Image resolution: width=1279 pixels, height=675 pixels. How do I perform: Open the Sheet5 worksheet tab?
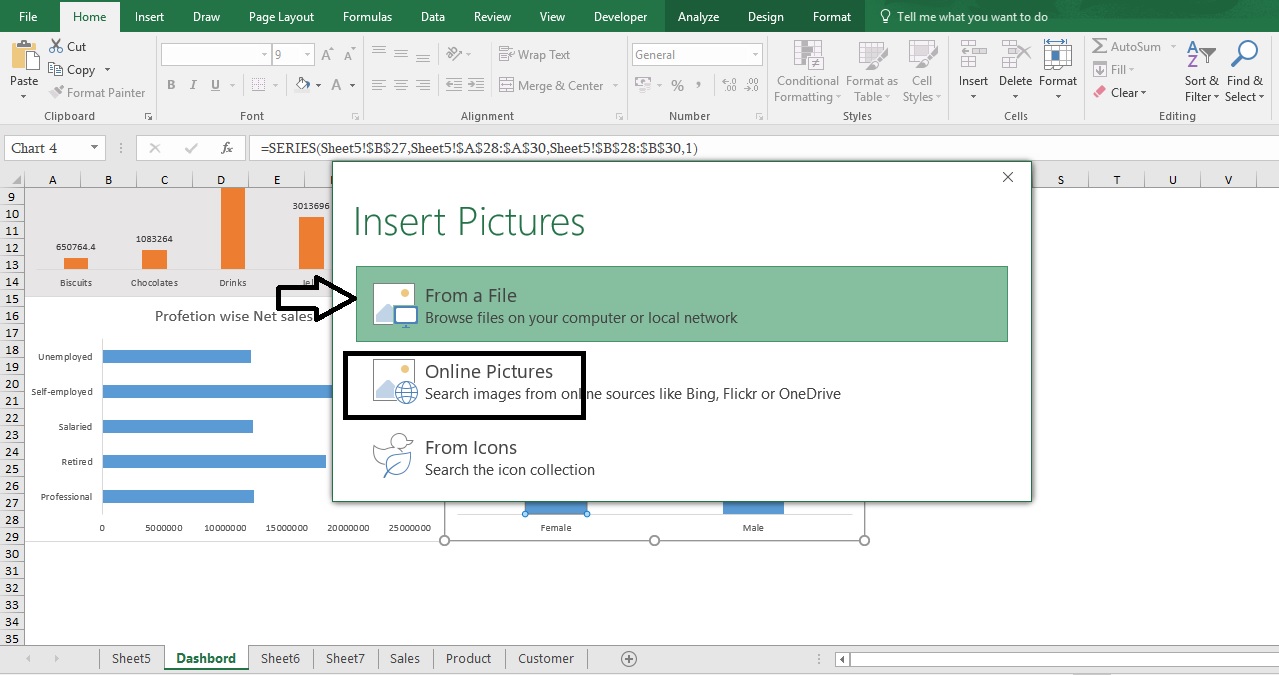click(x=131, y=658)
